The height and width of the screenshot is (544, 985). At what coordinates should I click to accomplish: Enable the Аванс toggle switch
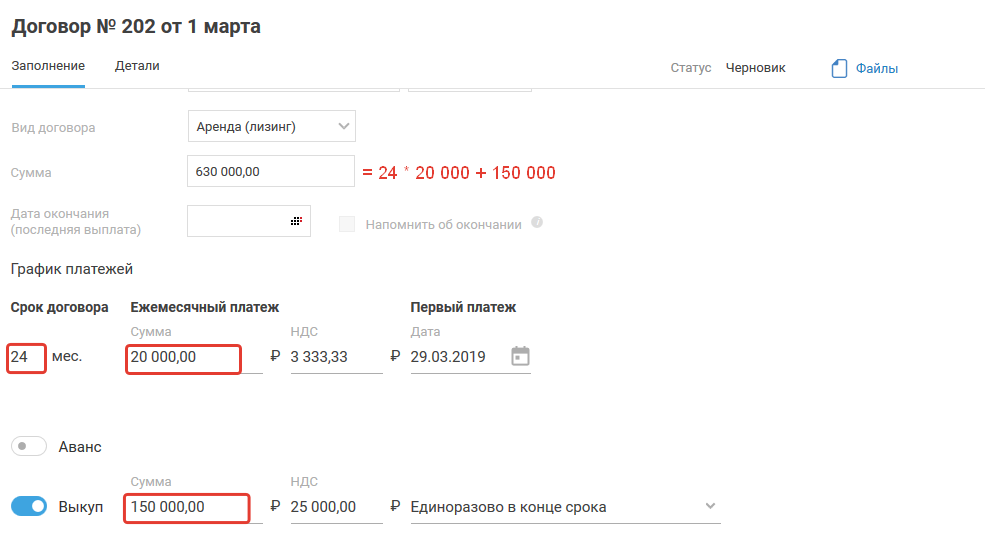pos(29,447)
